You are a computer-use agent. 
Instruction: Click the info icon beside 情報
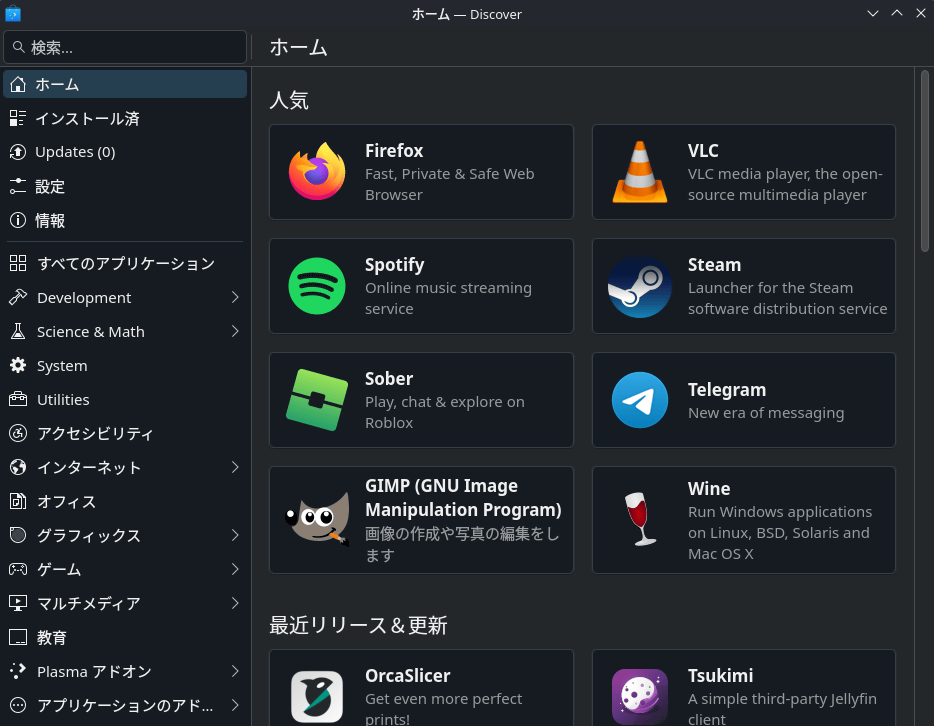pyautogui.click(x=18, y=220)
